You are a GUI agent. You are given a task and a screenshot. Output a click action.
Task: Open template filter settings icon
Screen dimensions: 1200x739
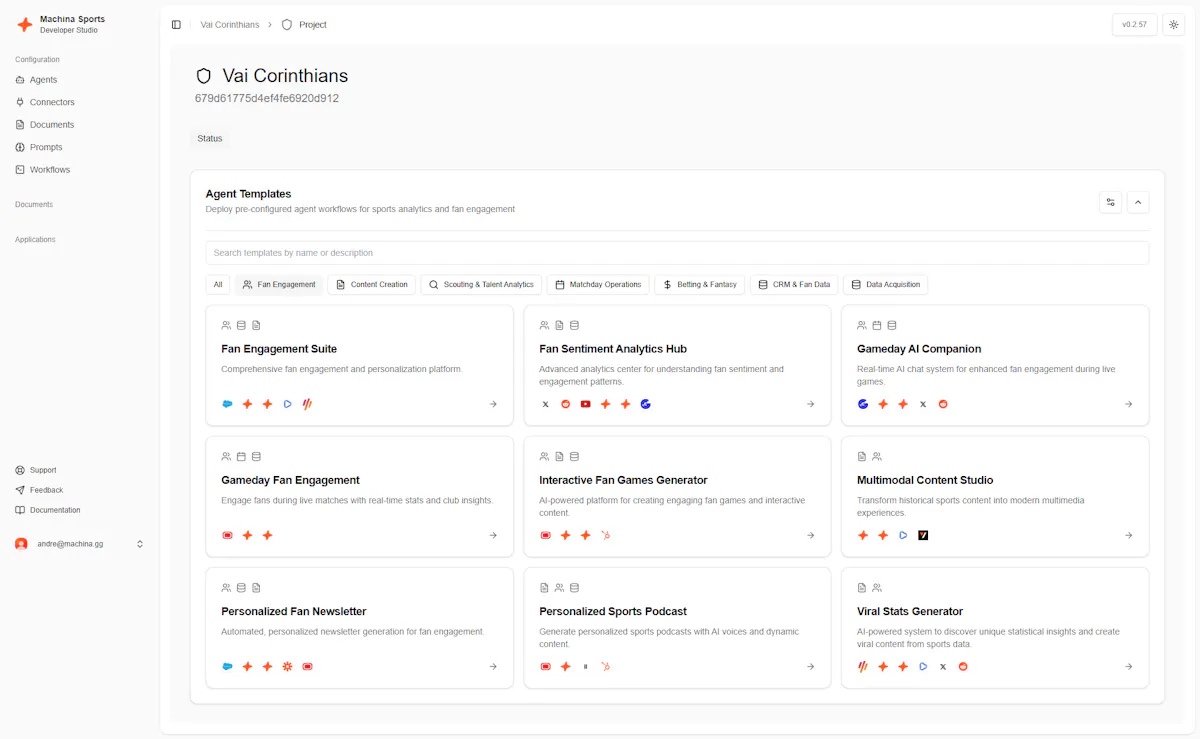click(x=1110, y=202)
